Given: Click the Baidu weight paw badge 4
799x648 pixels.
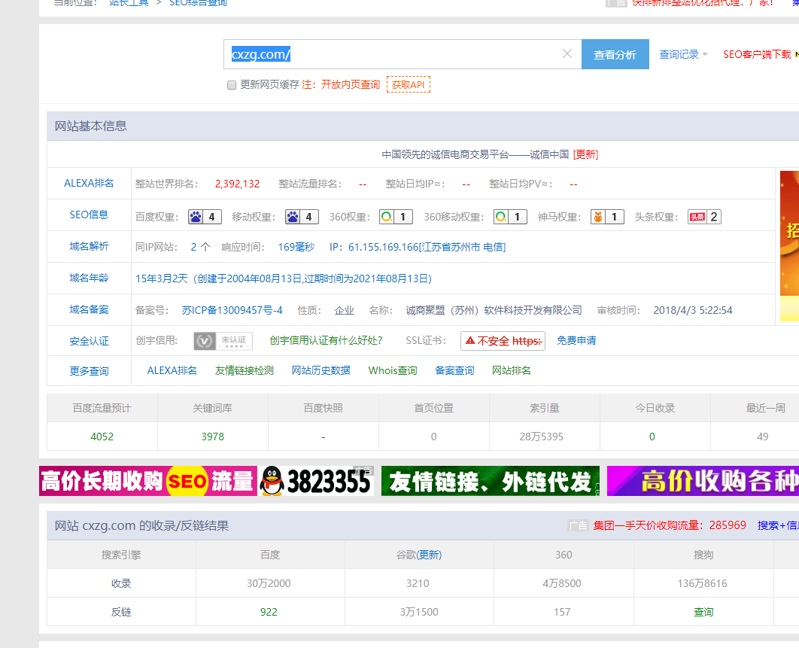Looking at the screenshot, I should tap(205, 217).
